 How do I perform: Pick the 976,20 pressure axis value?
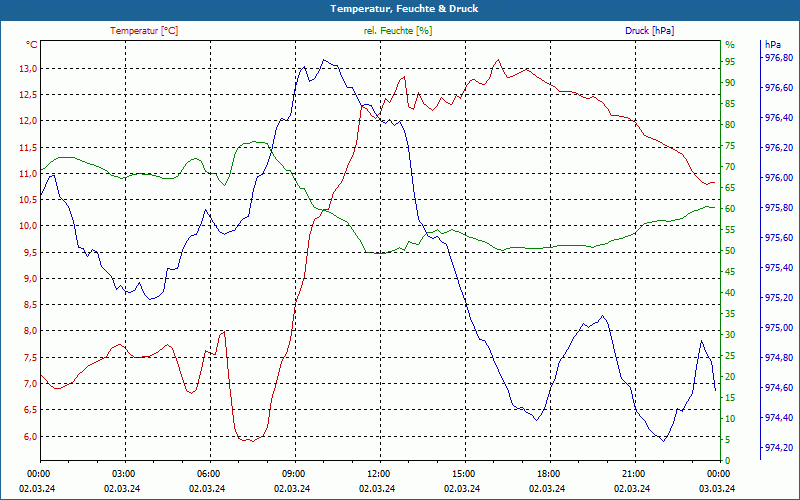pos(779,148)
